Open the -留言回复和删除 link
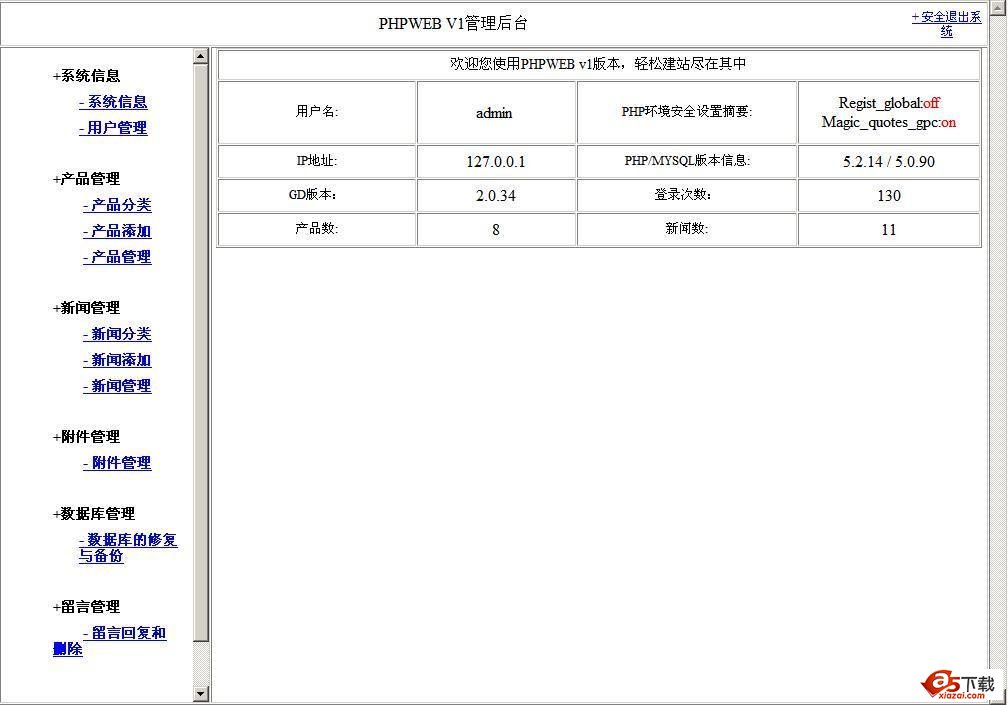 tap(109, 641)
